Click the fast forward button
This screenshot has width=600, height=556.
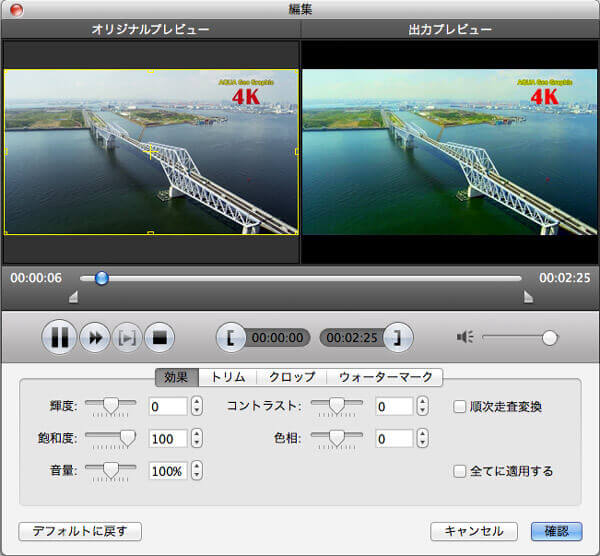point(95,338)
